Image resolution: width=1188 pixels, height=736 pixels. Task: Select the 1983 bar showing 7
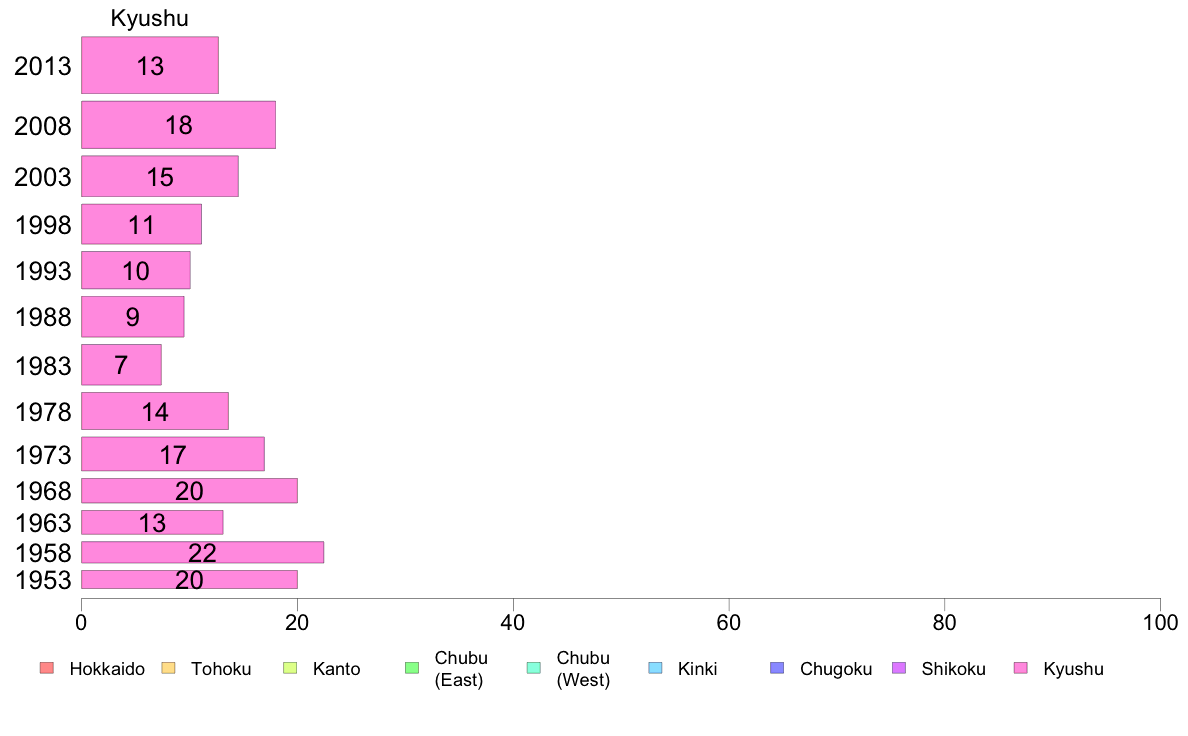pos(121,365)
